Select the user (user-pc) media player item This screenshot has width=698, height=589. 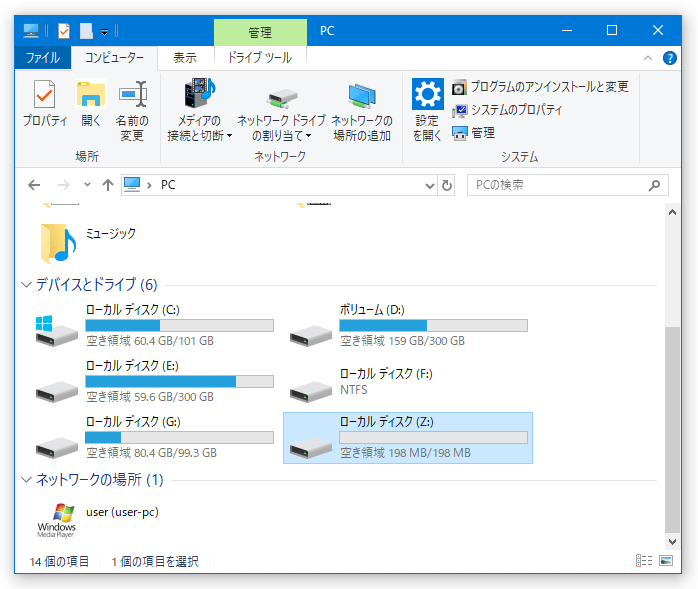click(98, 520)
